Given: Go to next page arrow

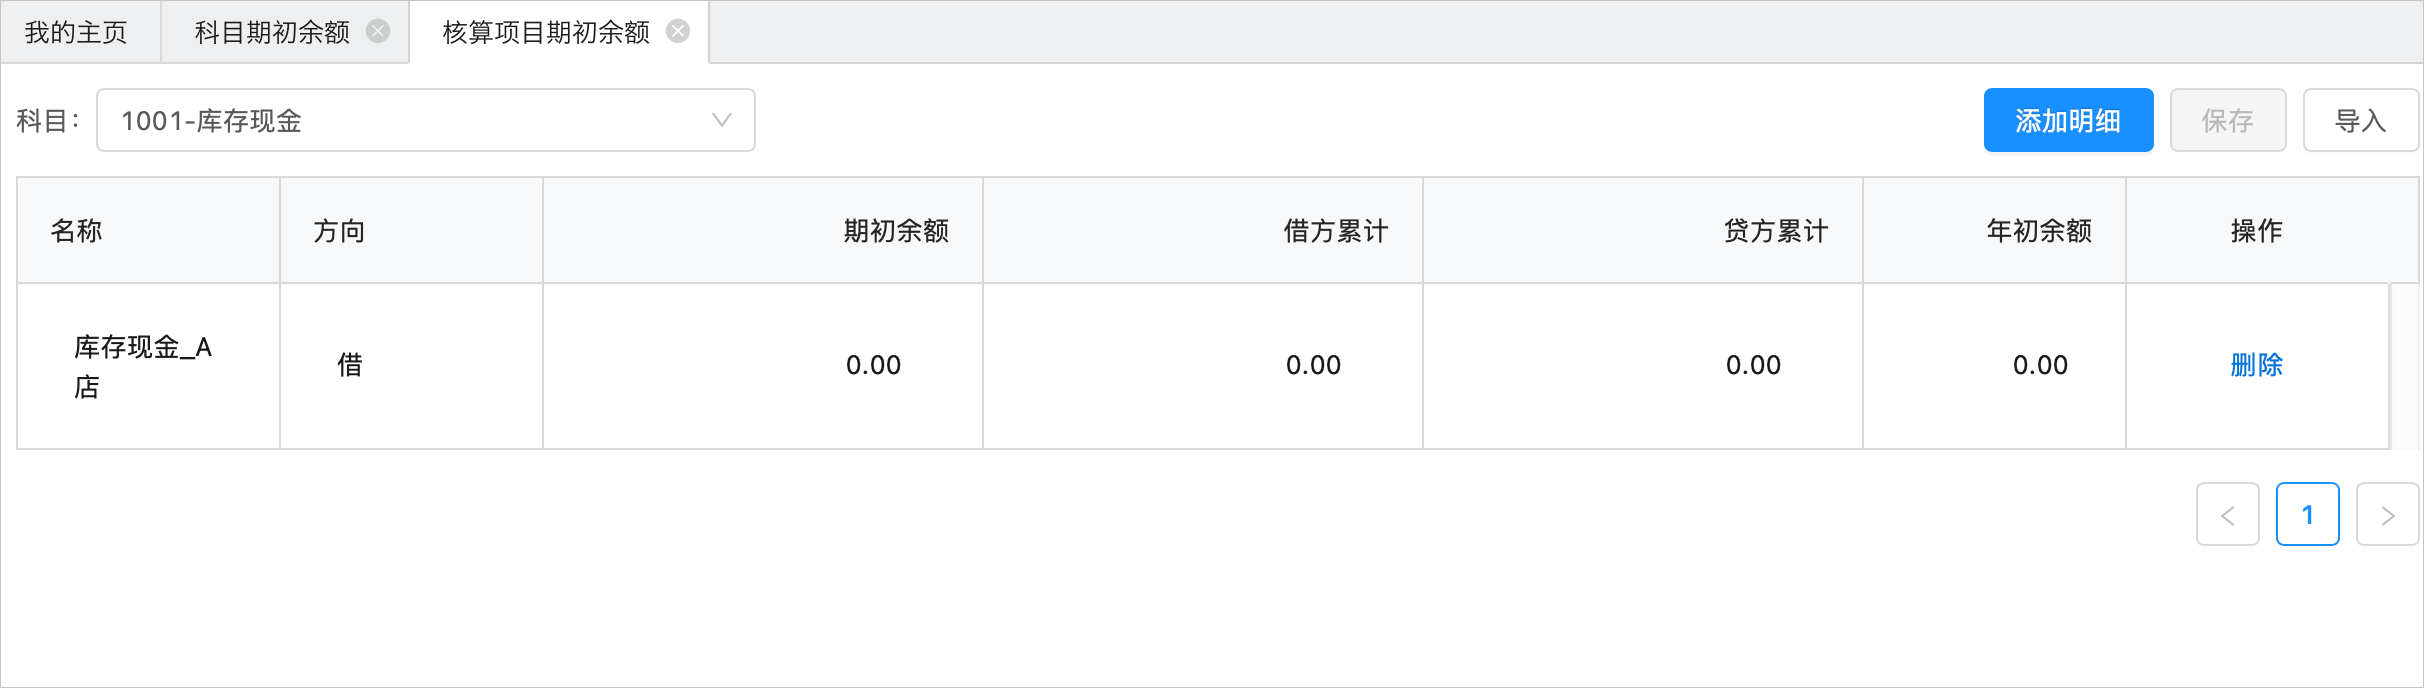Looking at the screenshot, I should 2388,514.
